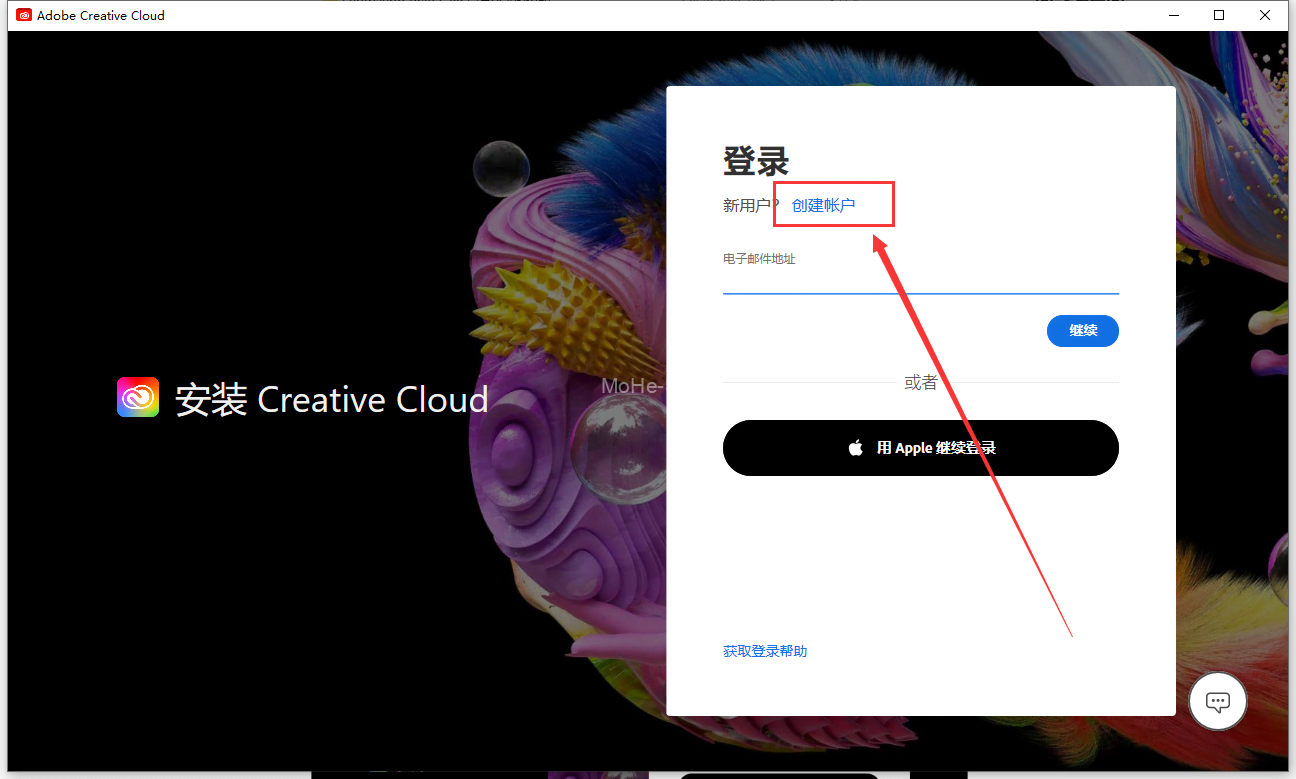This screenshot has width=1296, height=779.
Task: Click the 新用户? text
Action: 750,205
